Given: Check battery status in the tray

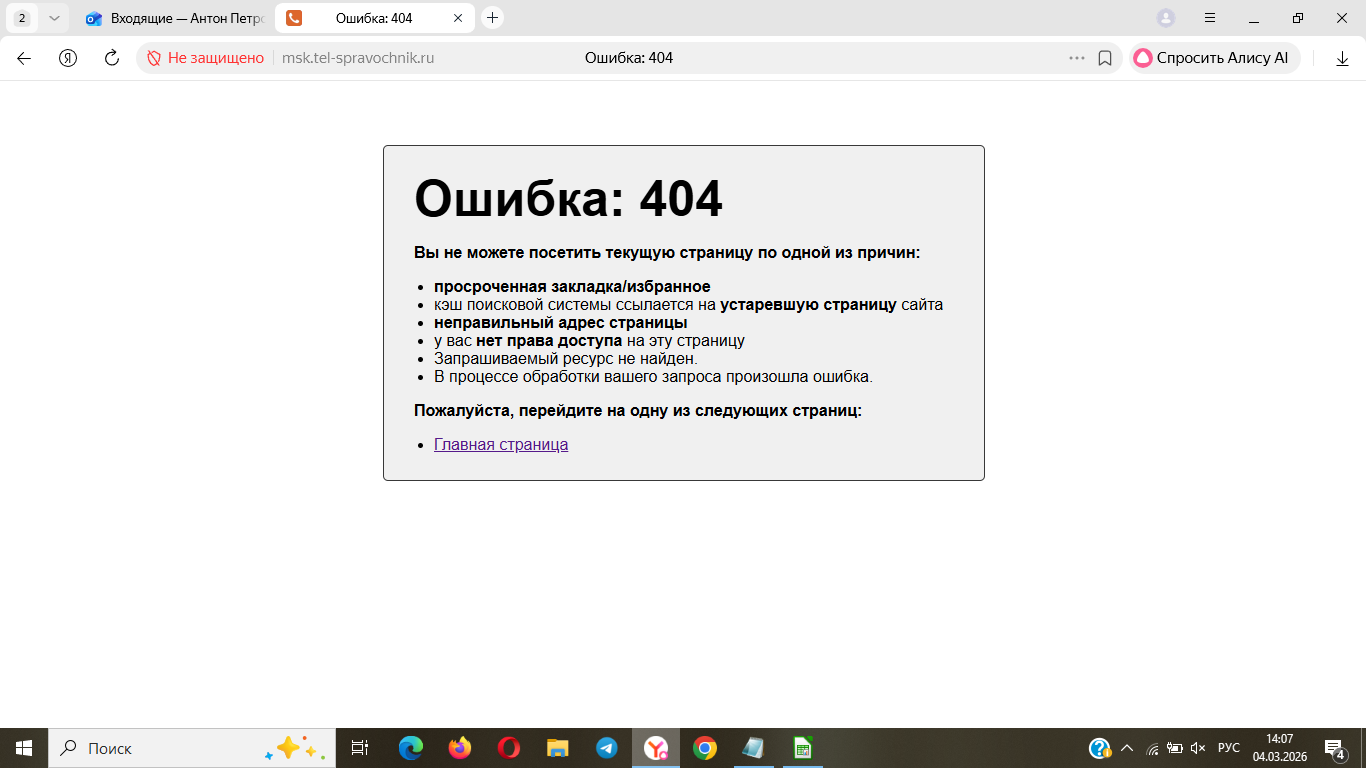Looking at the screenshot, I should [1175, 748].
